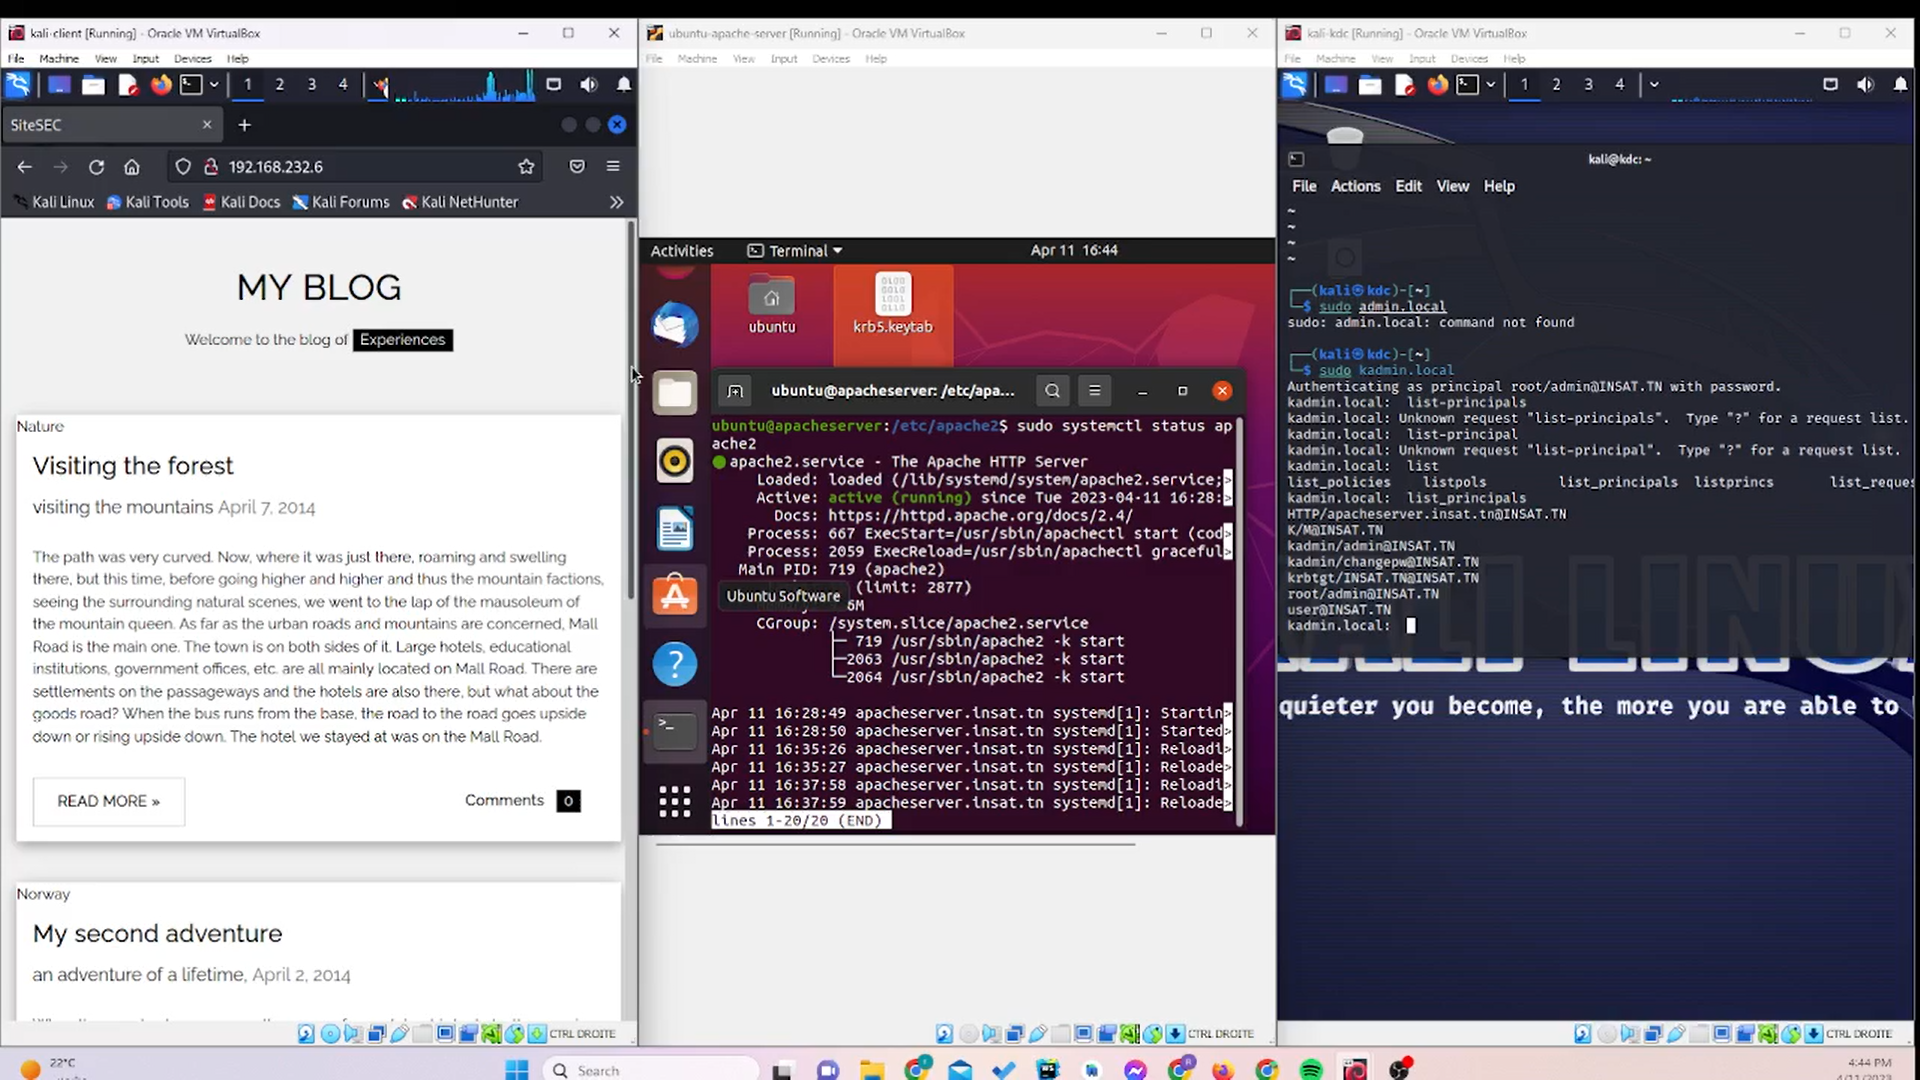Open Kali Tools bookmark

(148, 202)
